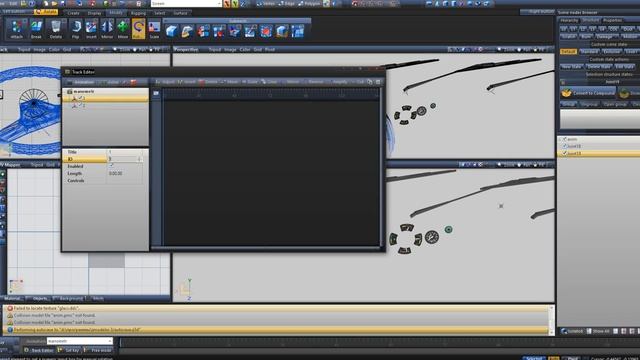Click the Track Editor button at bottom

point(39,350)
